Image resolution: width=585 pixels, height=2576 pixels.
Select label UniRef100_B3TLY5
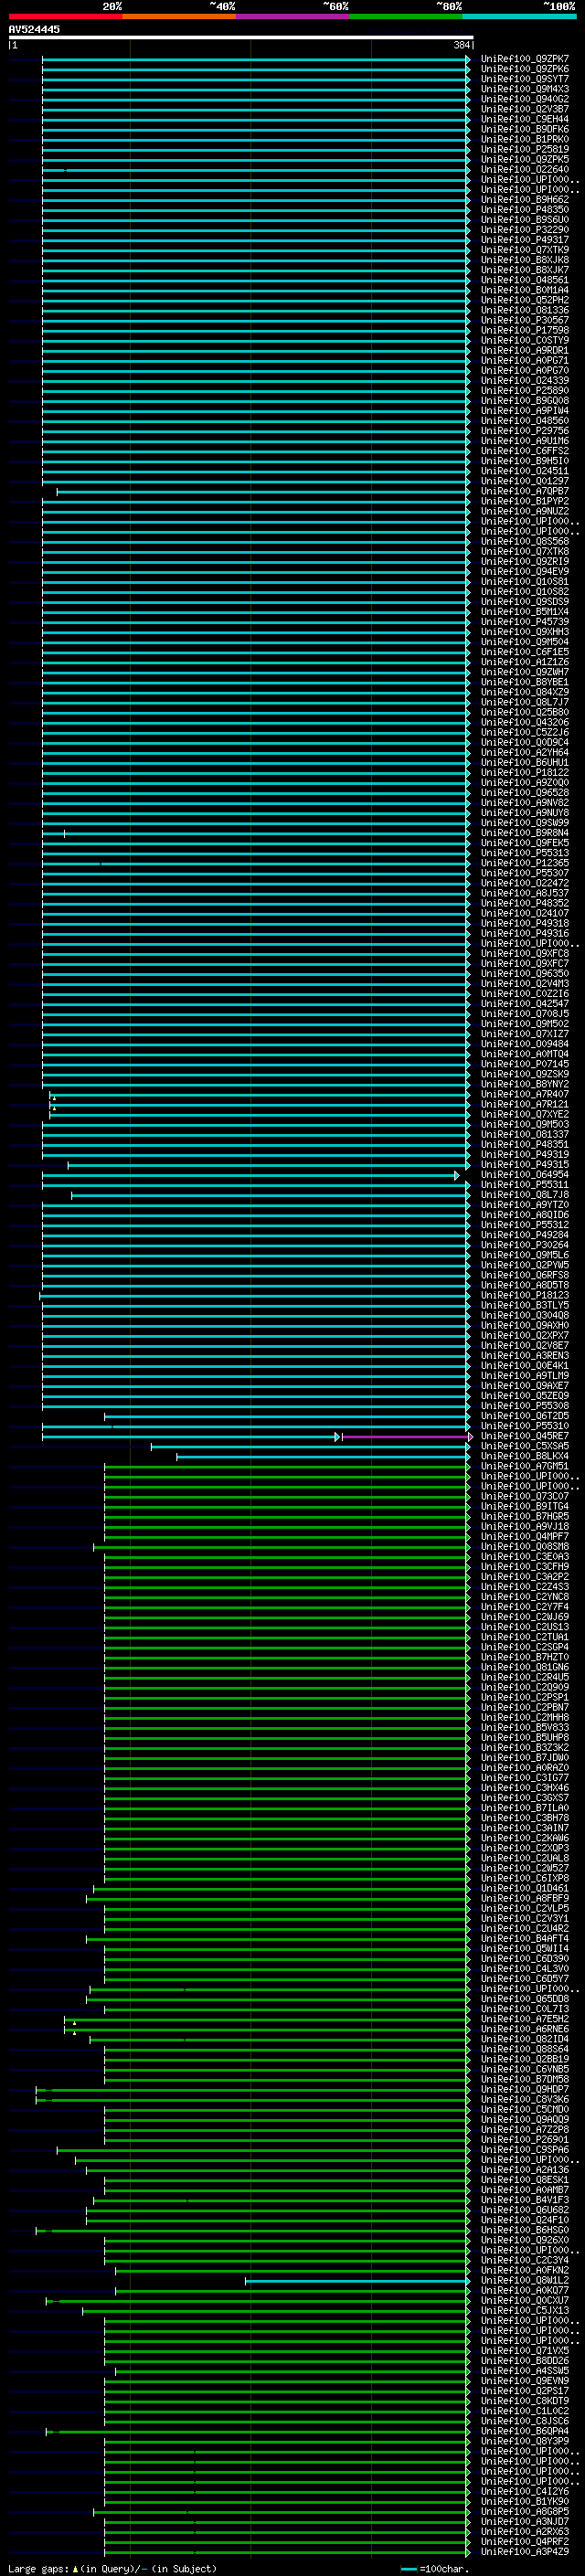tap(525, 1305)
